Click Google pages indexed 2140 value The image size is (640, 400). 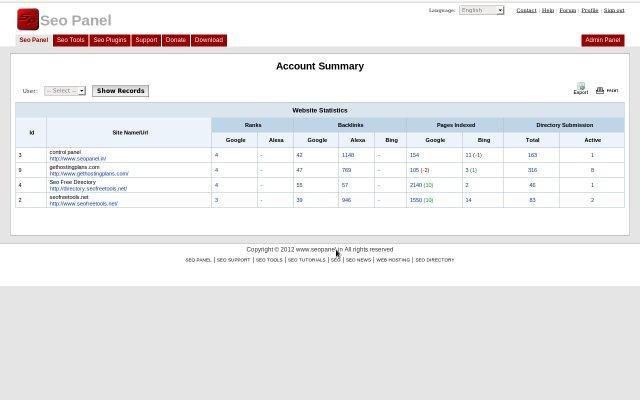(416, 185)
